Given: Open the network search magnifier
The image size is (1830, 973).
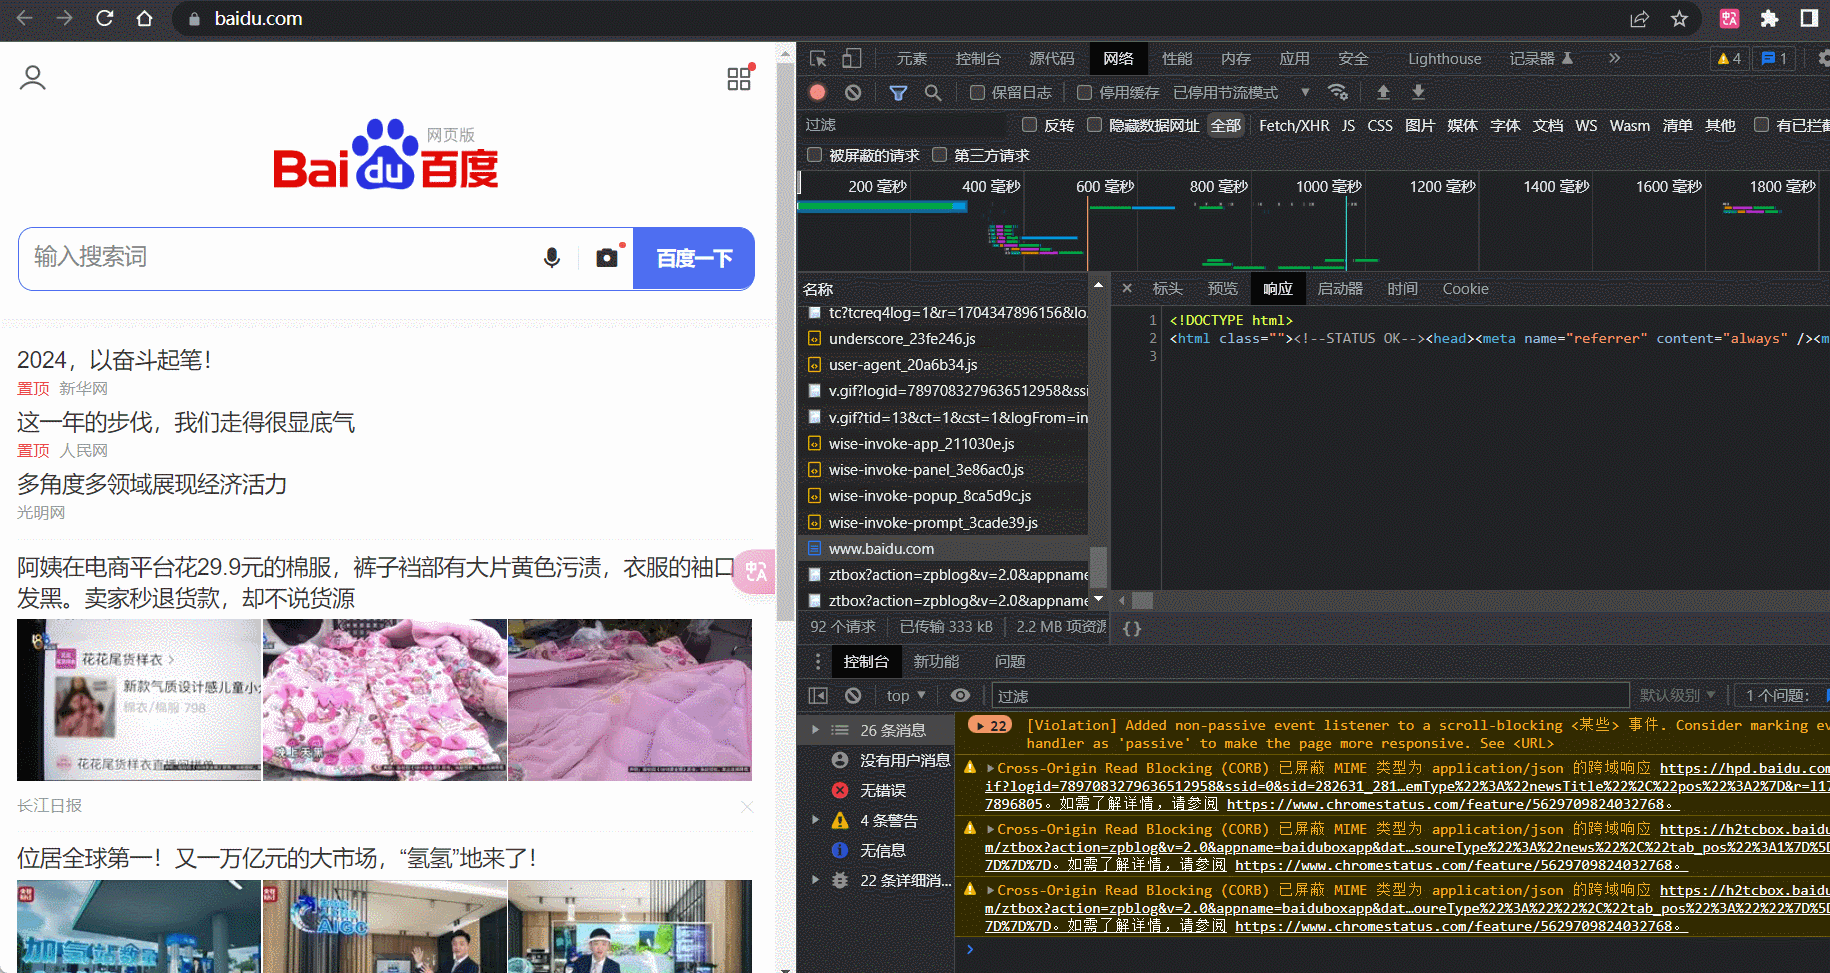Looking at the screenshot, I should click(x=933, y=92).
